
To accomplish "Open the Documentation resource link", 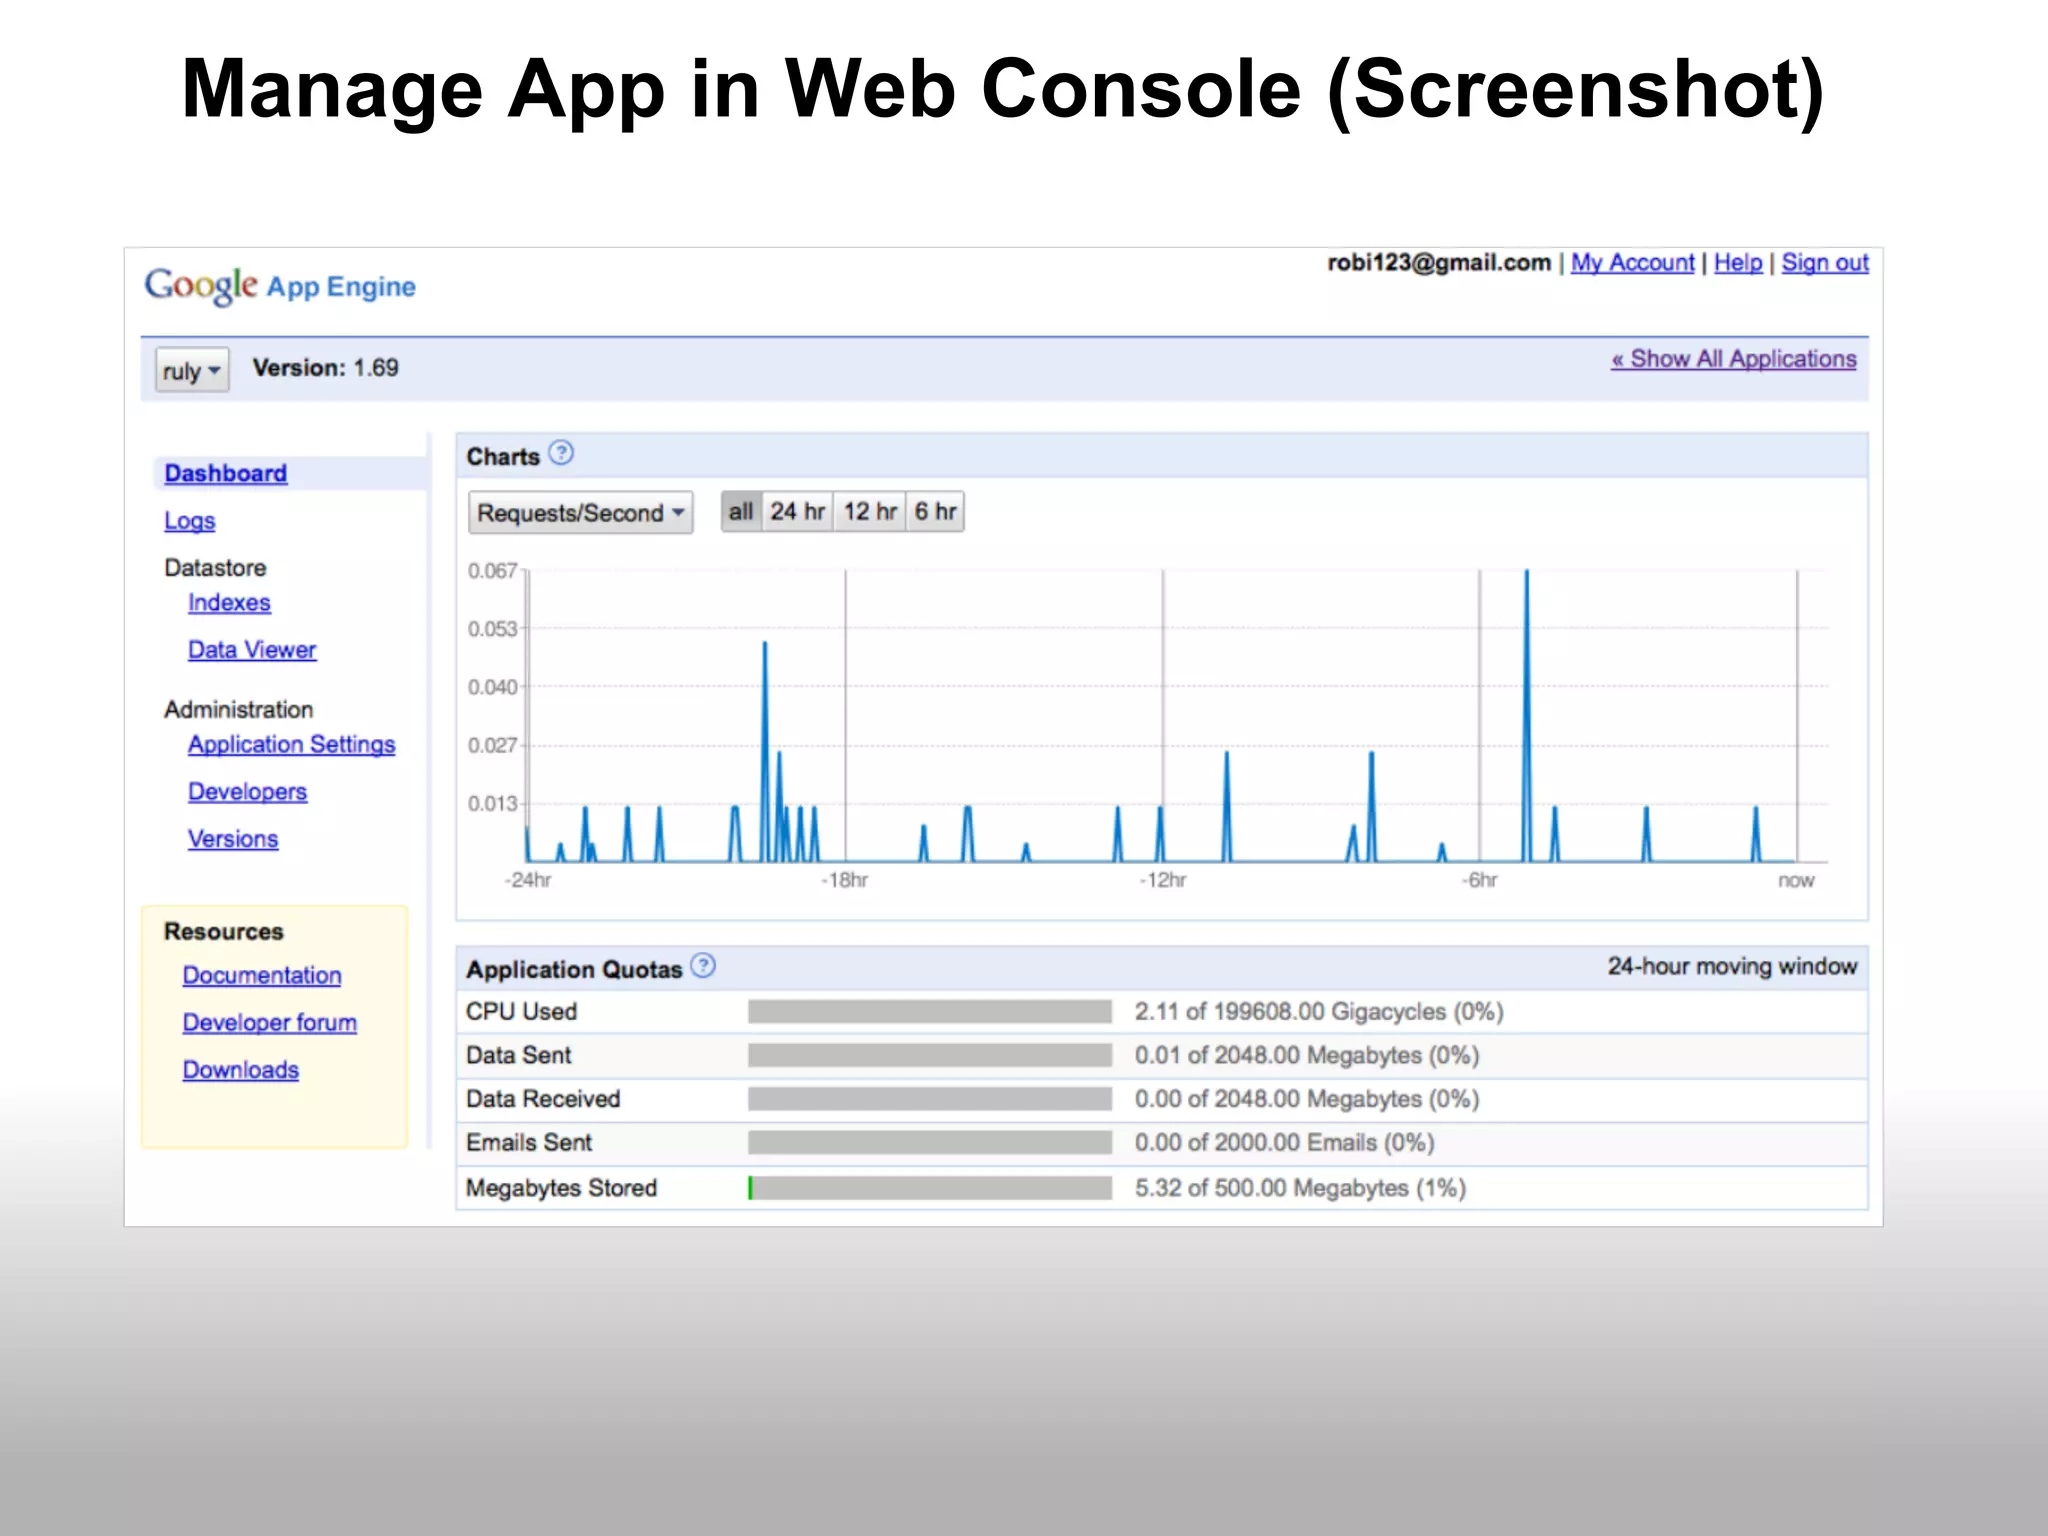I will tap(262, 975).
